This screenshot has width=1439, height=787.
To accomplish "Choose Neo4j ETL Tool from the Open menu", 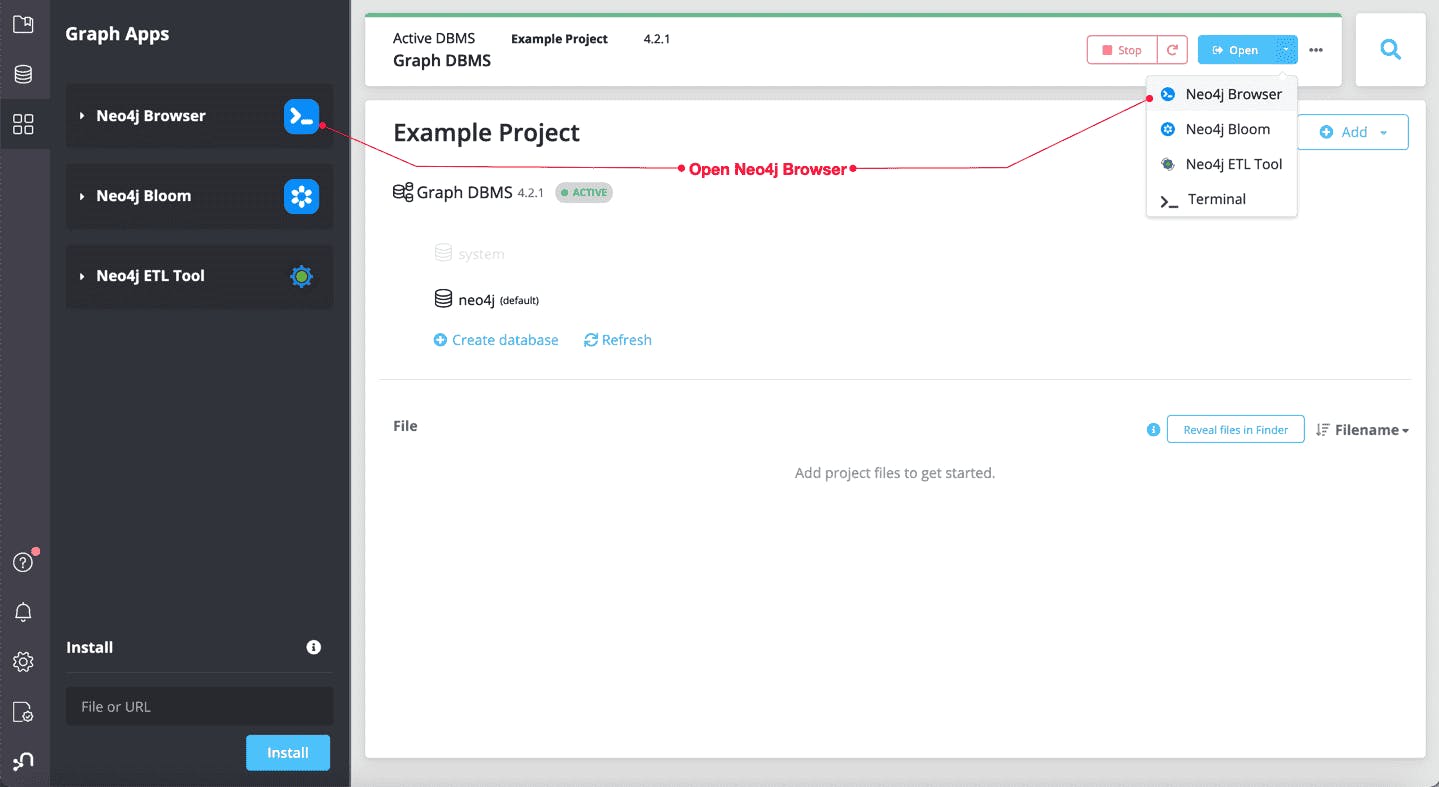I will [1222, 164].
